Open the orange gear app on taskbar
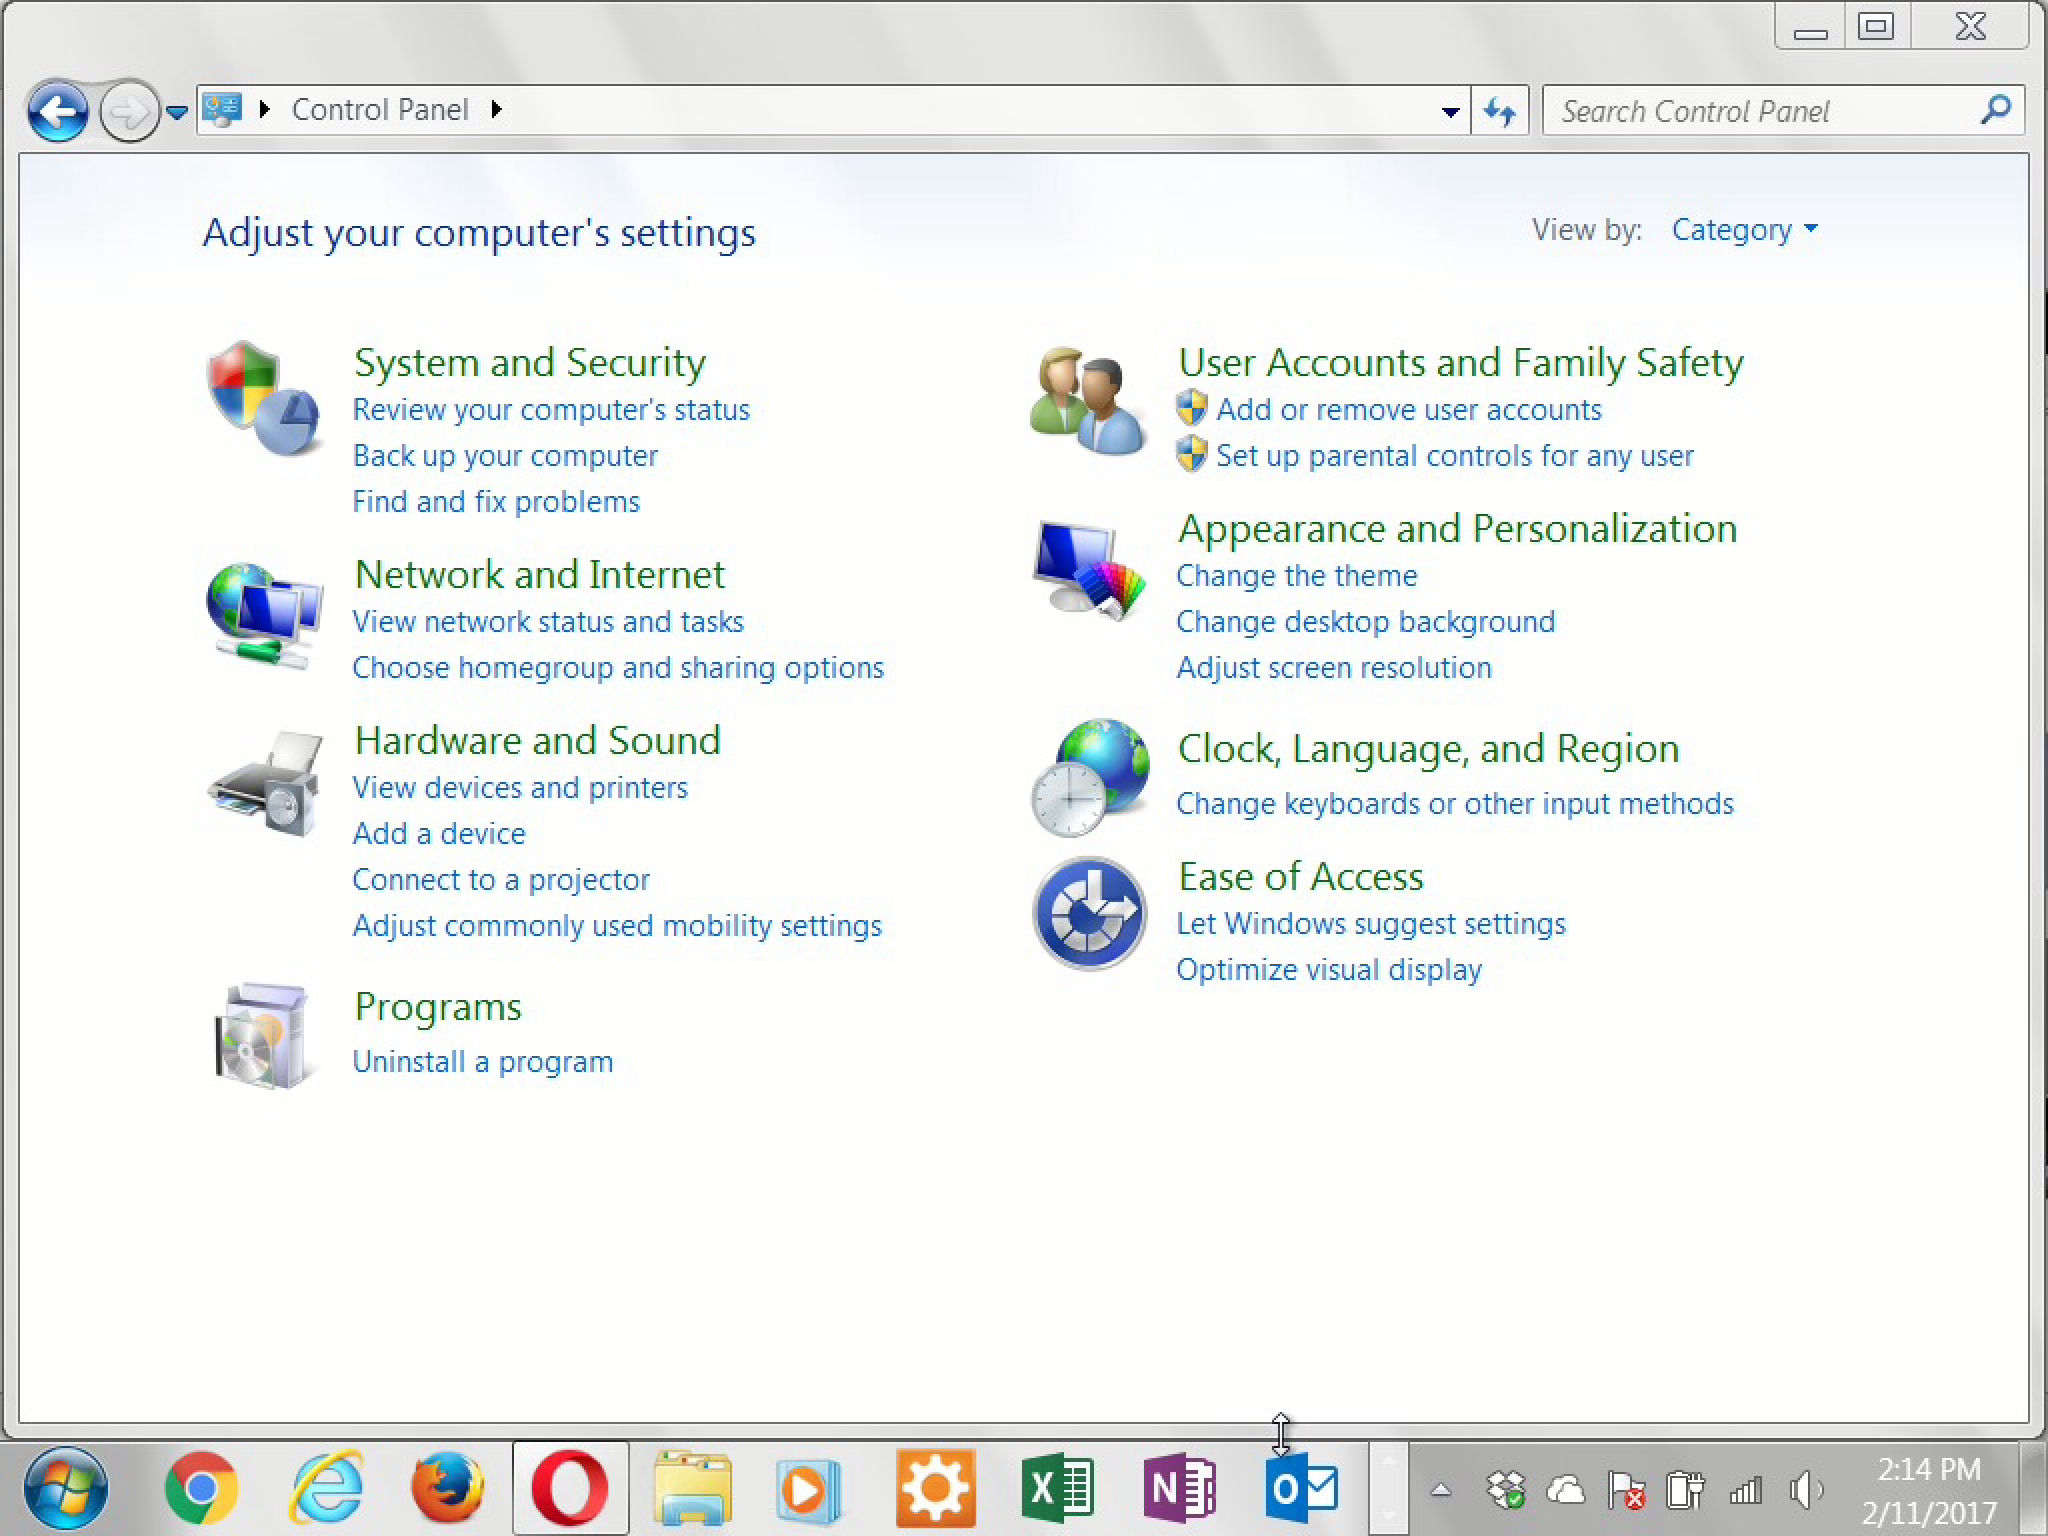2048x1536 pixels. point(935,1489)
